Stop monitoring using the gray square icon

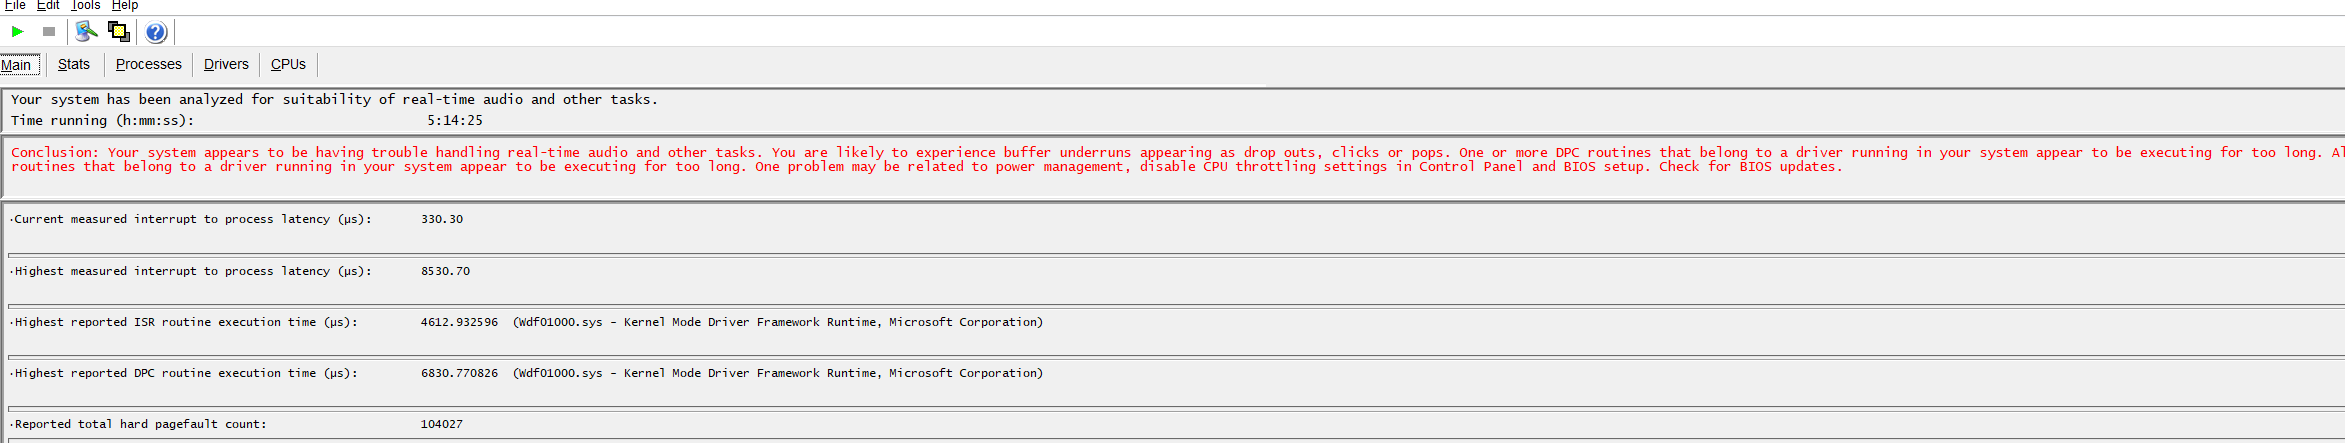point(48,32)
